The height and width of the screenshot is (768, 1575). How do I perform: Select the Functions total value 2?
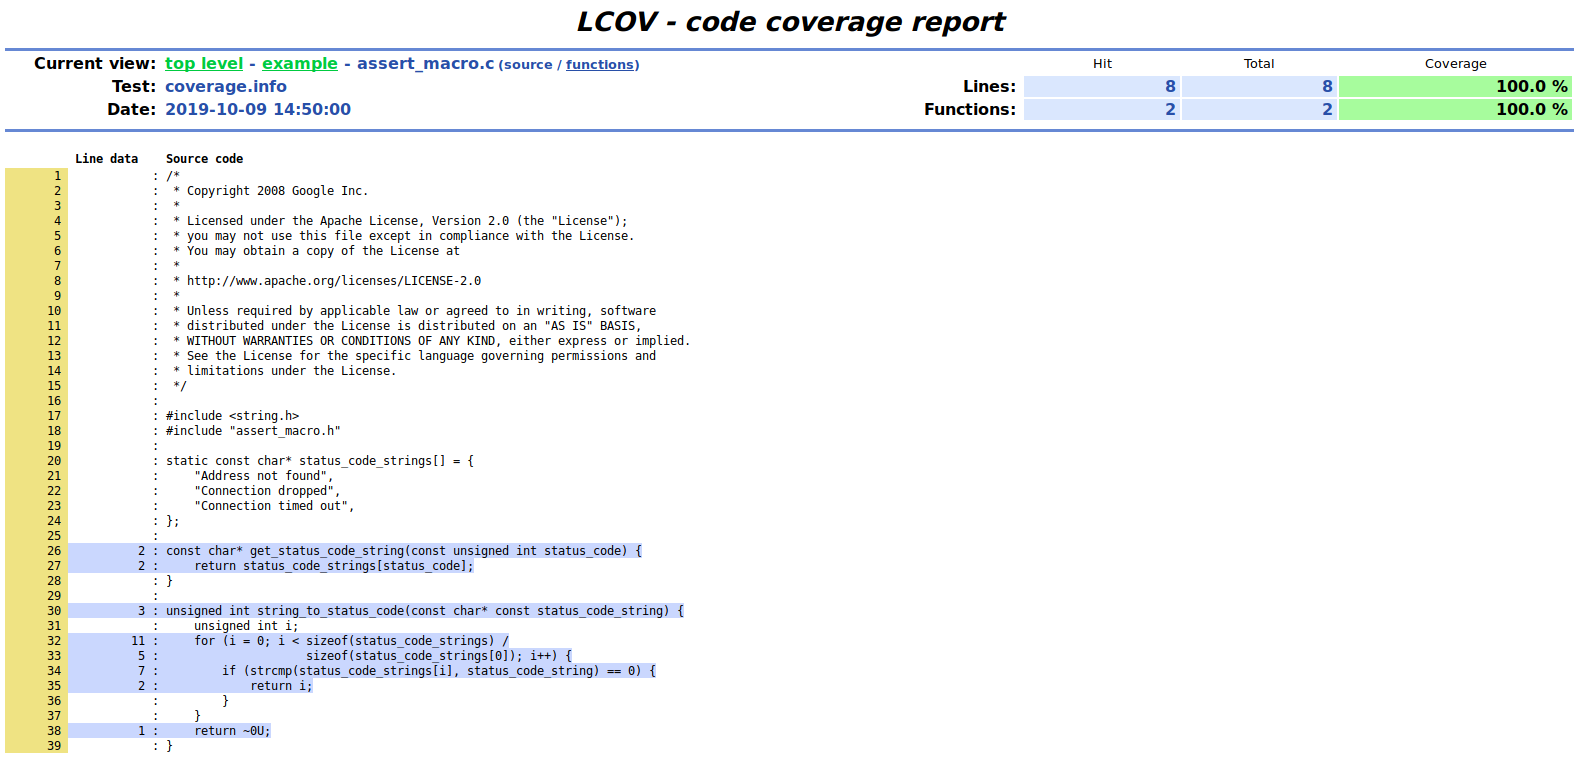(x=1259, y=109)
